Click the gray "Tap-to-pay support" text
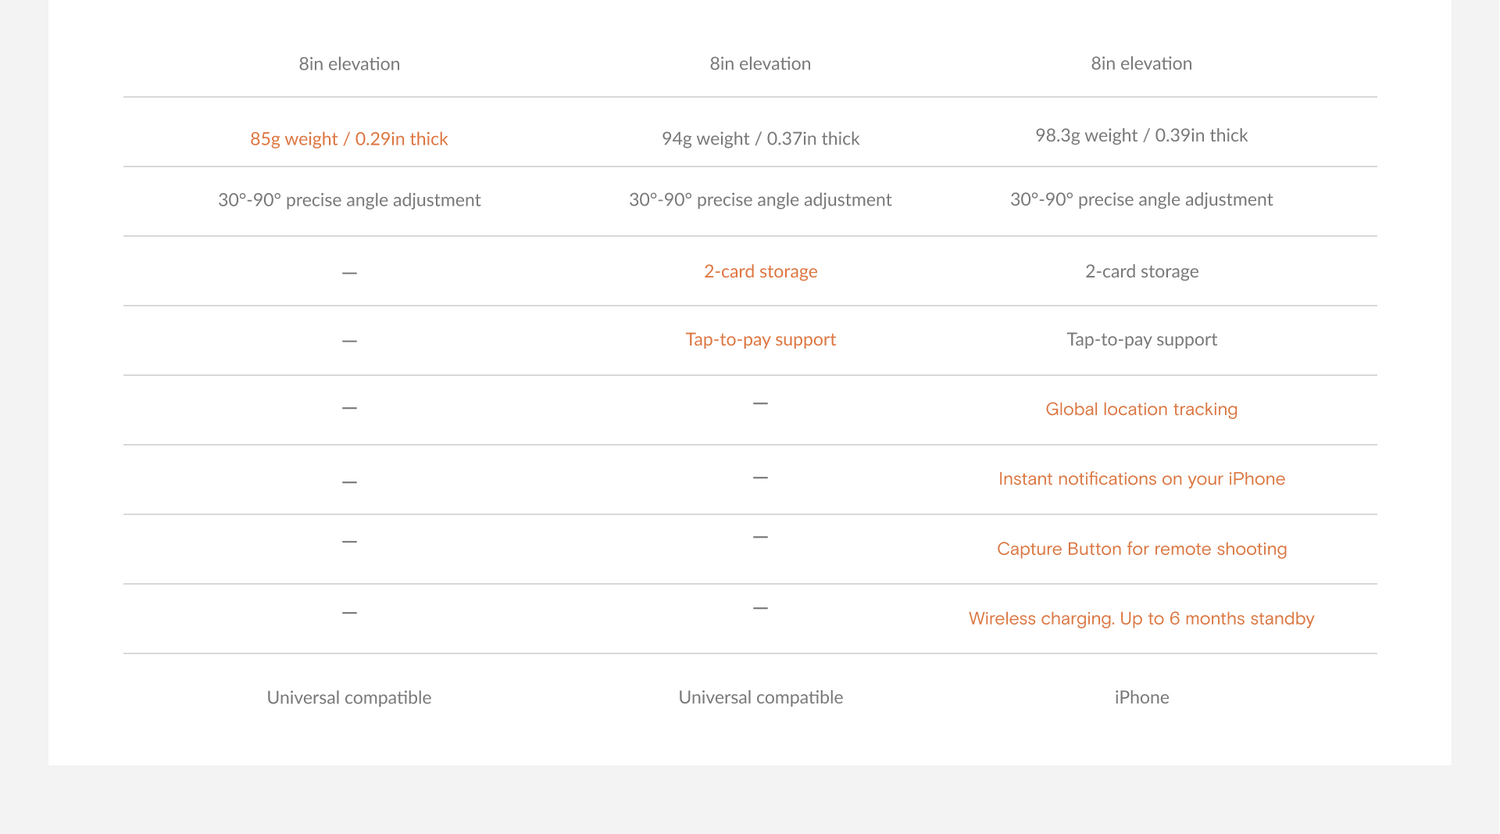Image resolution: width=1500 pixels, height=834 pixels. [x=1141, y=340]
